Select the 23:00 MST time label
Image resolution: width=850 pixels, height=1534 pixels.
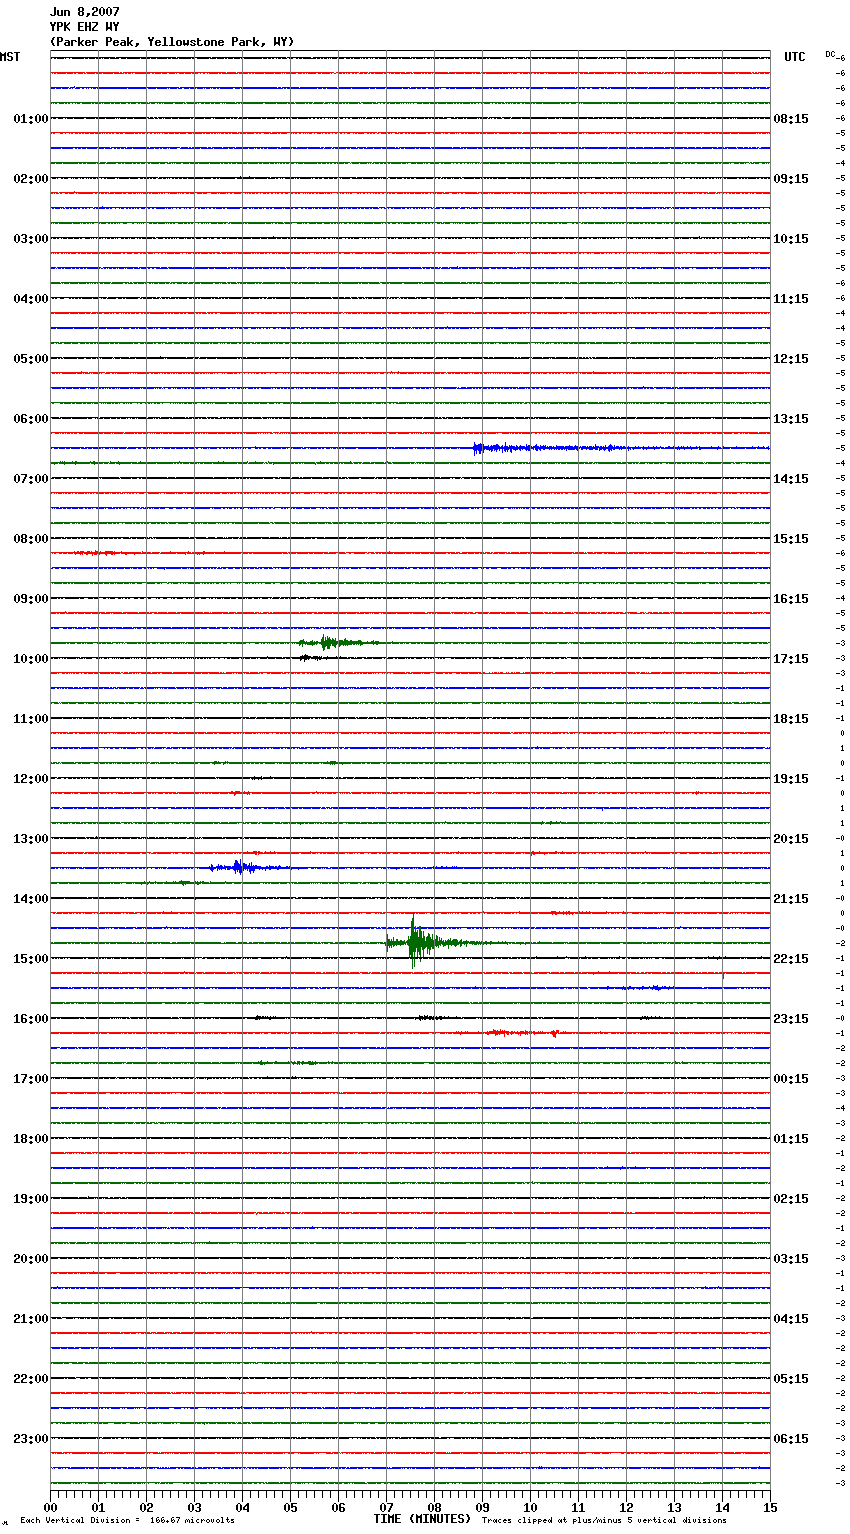pos(31,1439)
